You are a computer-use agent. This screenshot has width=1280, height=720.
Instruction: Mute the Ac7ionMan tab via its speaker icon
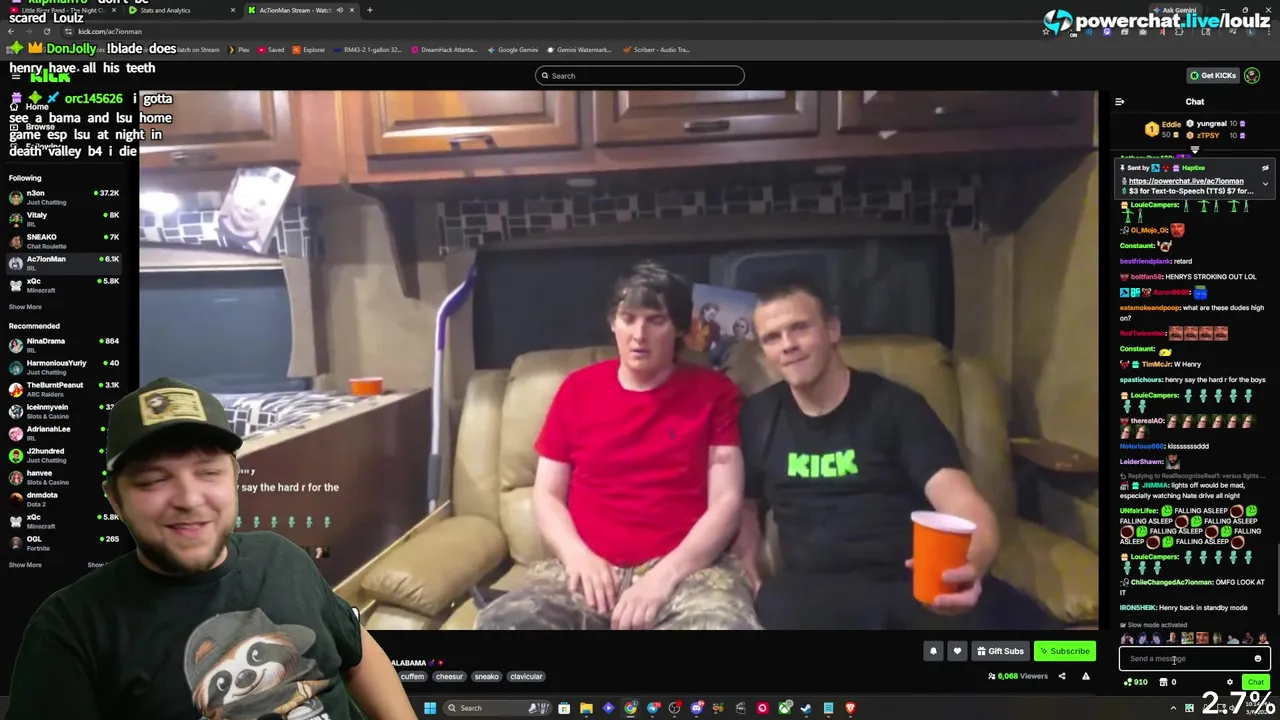point(339,10)
